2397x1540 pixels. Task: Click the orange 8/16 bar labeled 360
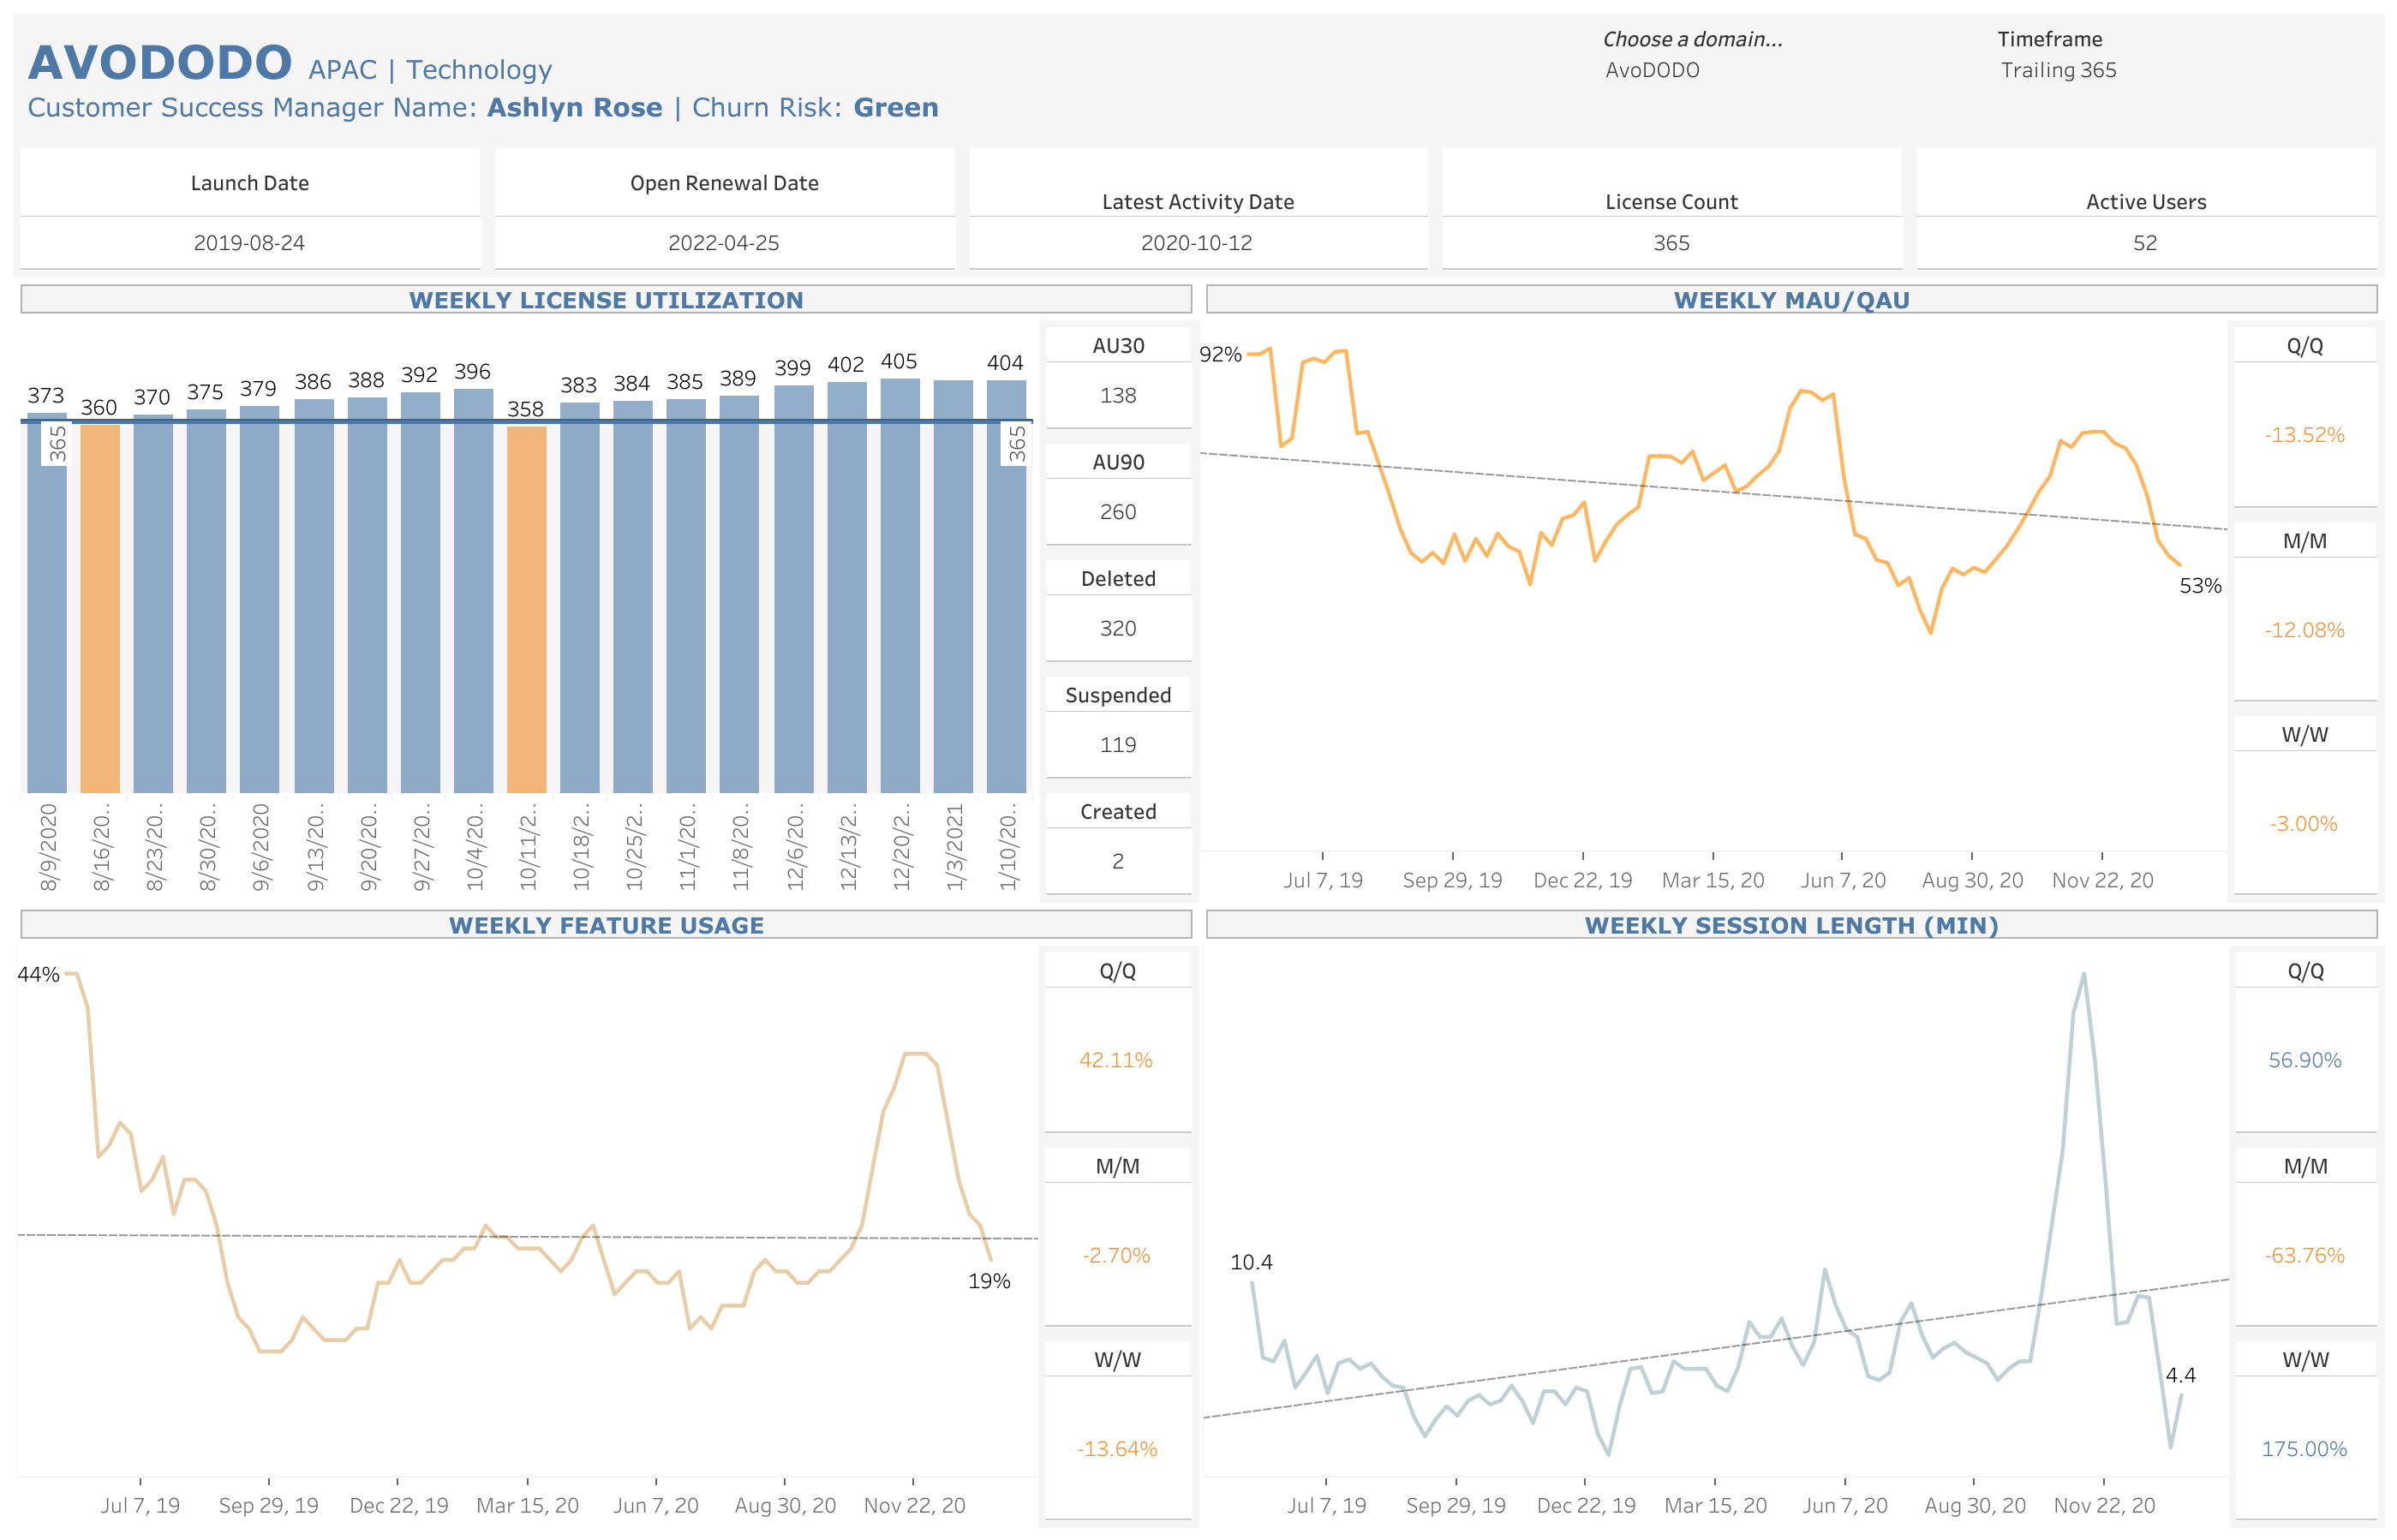point(100,608)
